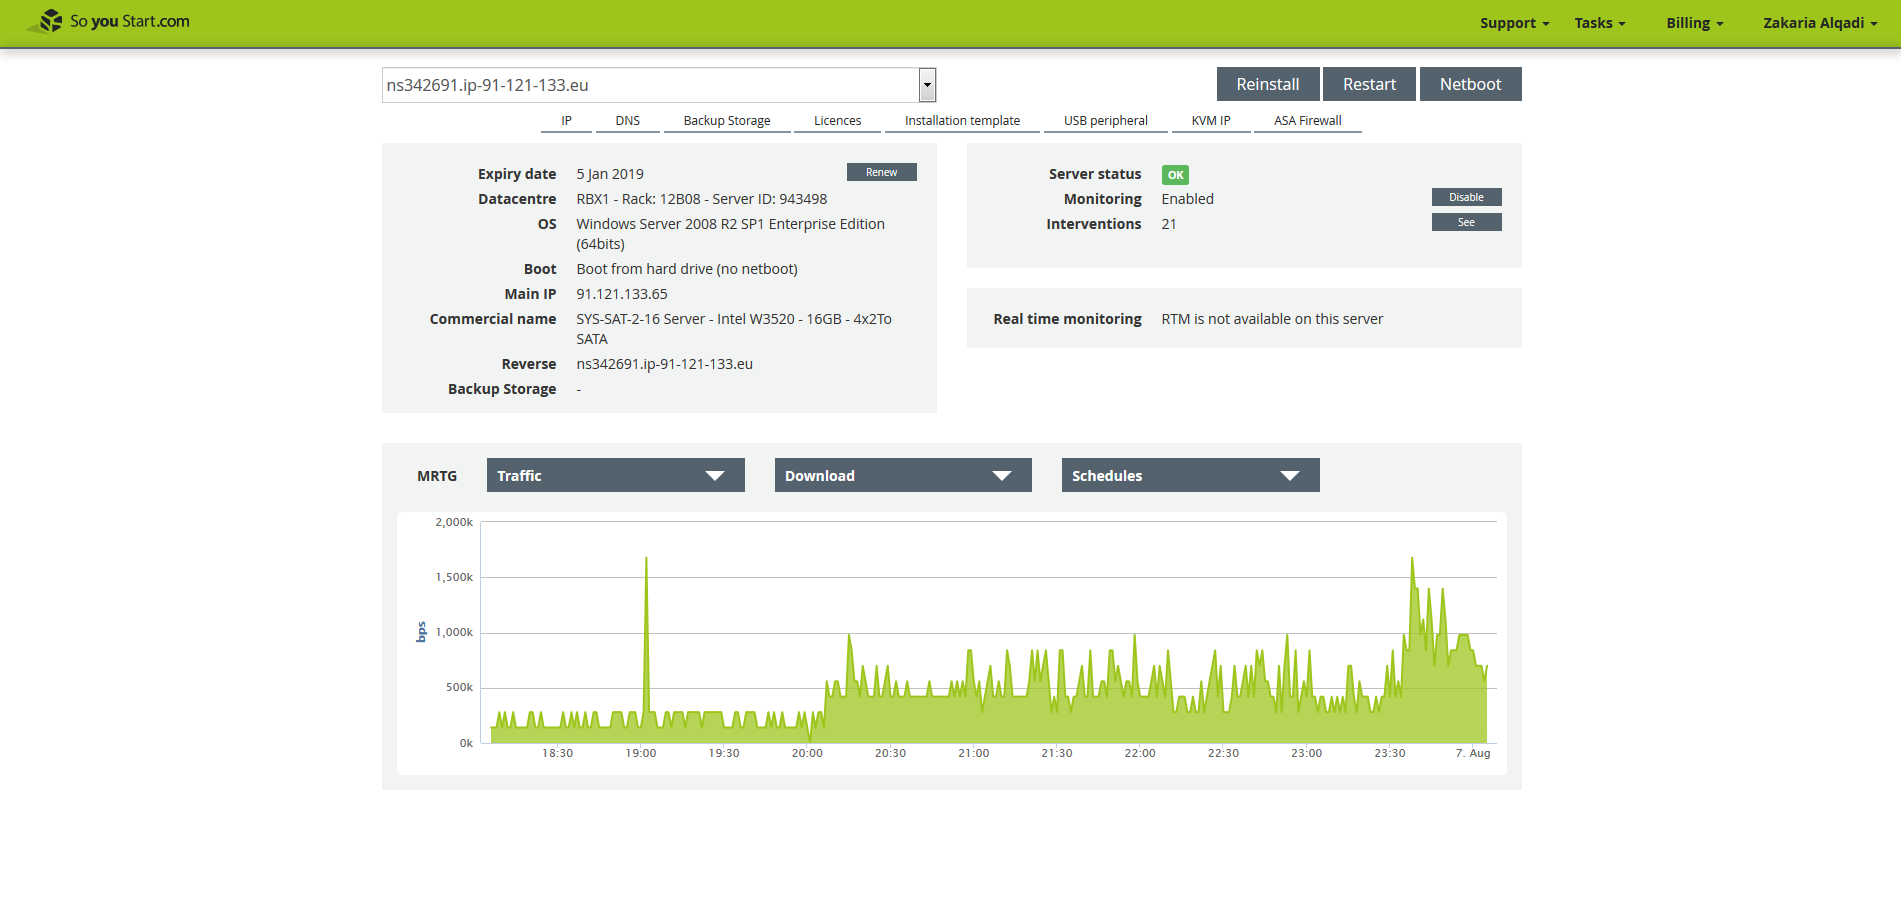Click the So you Start logo

click(x=108, y=21)
